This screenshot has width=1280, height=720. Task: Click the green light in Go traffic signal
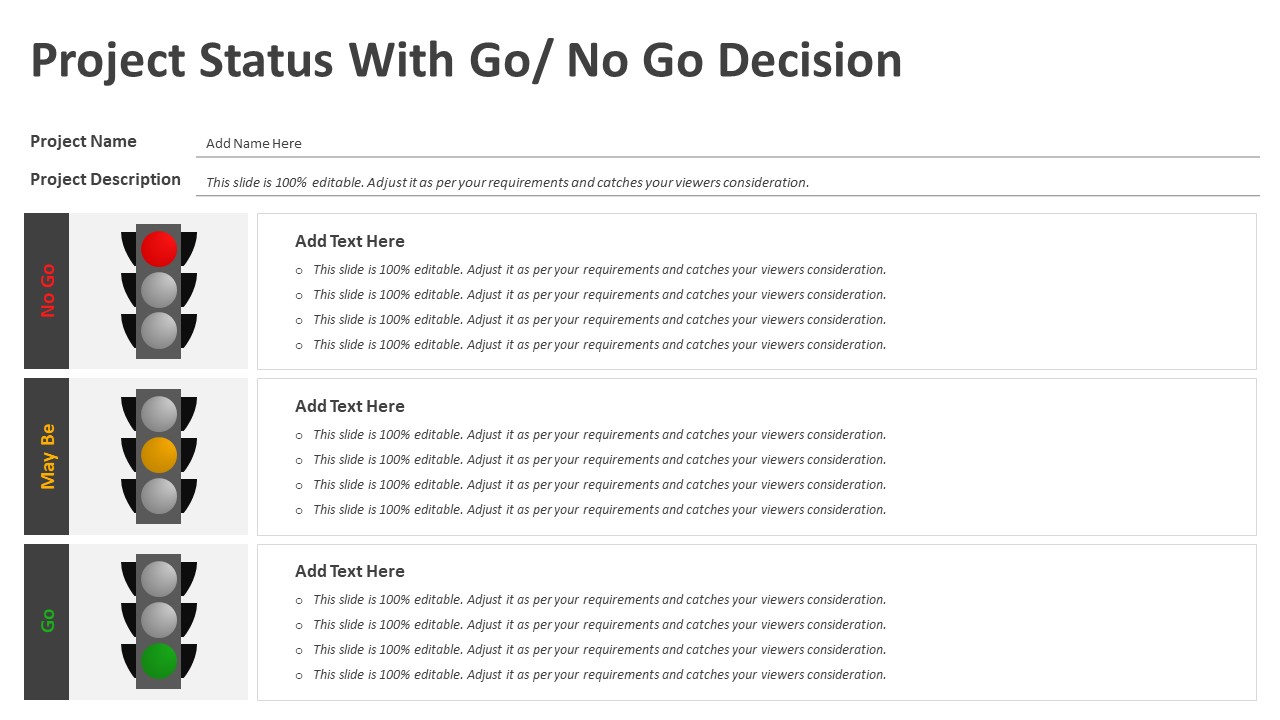(159, 661)
